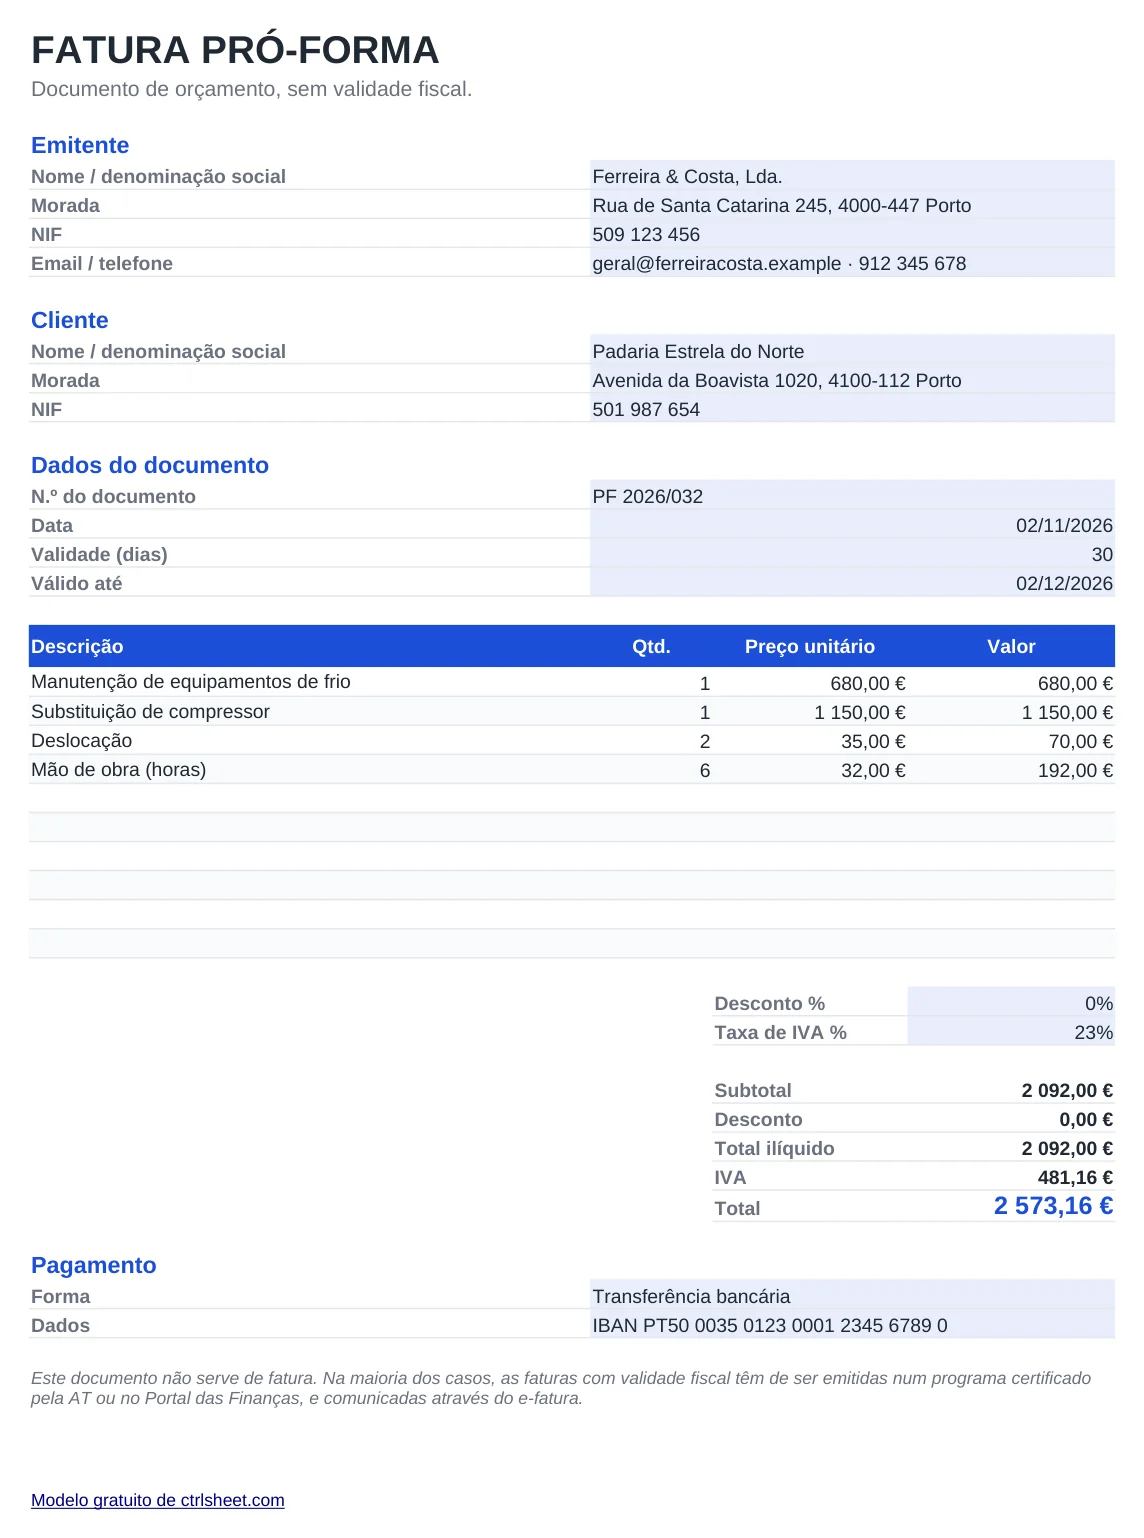Select 'Manutenção de equipamentos de frio' row description
The height and width of the screenshot is (1538, 1144).
pyautogui.click(x=191, y=681)
